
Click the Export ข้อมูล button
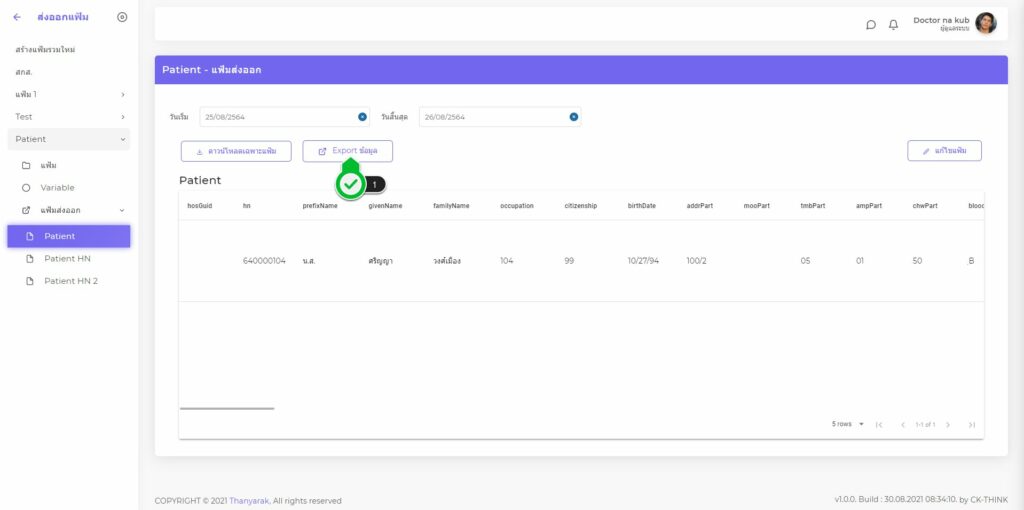347,151
